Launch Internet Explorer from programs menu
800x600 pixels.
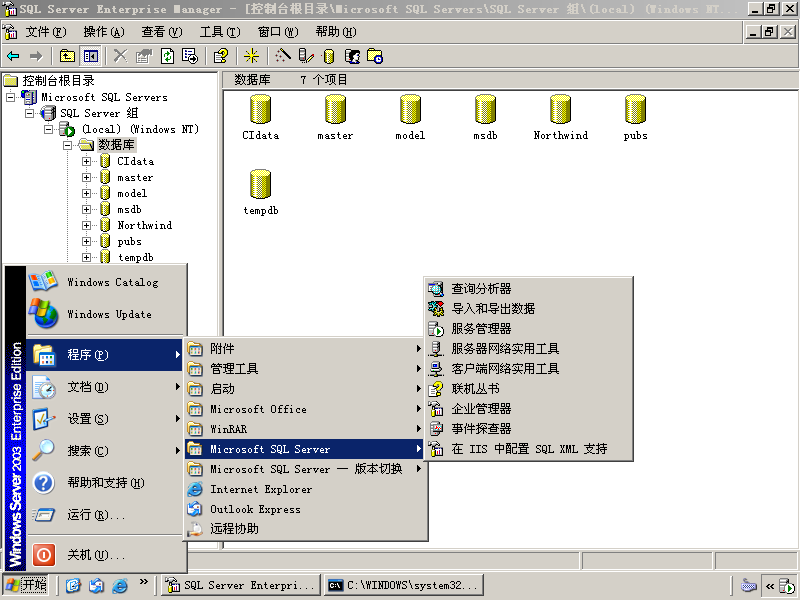[x=305, y=489]
